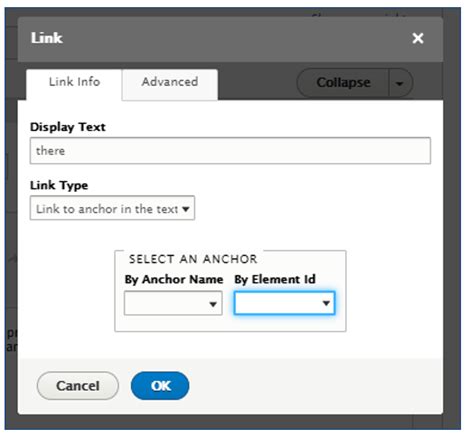This screenshot has width=474, height=437.
Task: Switch to the Link Info tab
Action: (x=74, y=84)
